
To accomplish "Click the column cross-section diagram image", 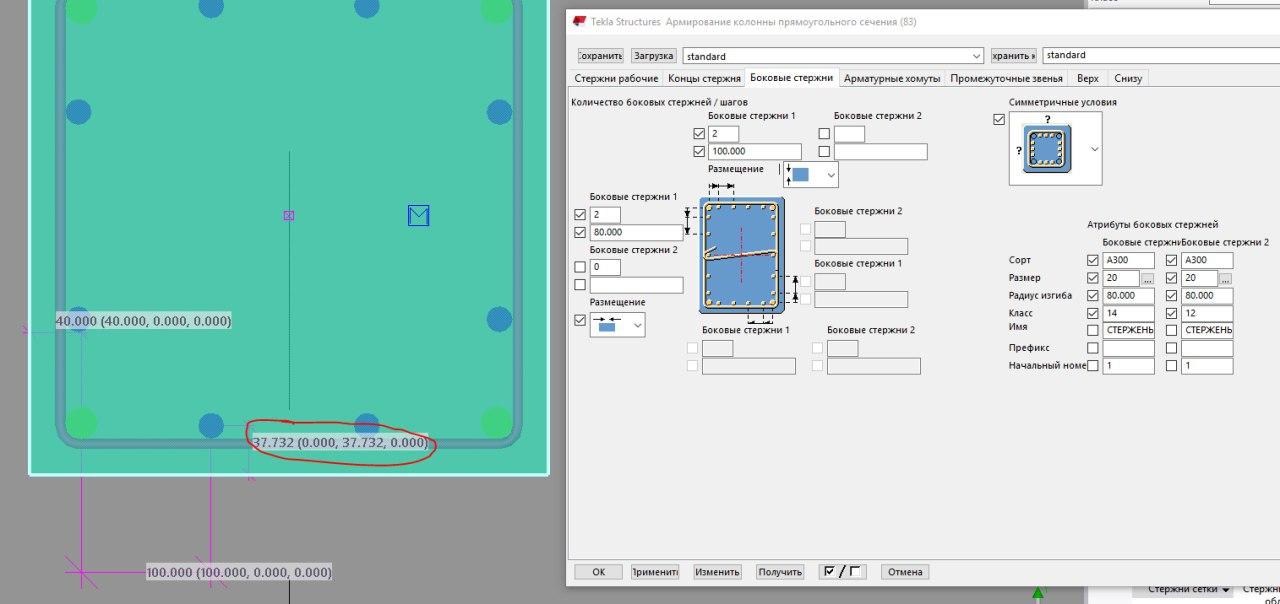I will click(x=741, y=252).
